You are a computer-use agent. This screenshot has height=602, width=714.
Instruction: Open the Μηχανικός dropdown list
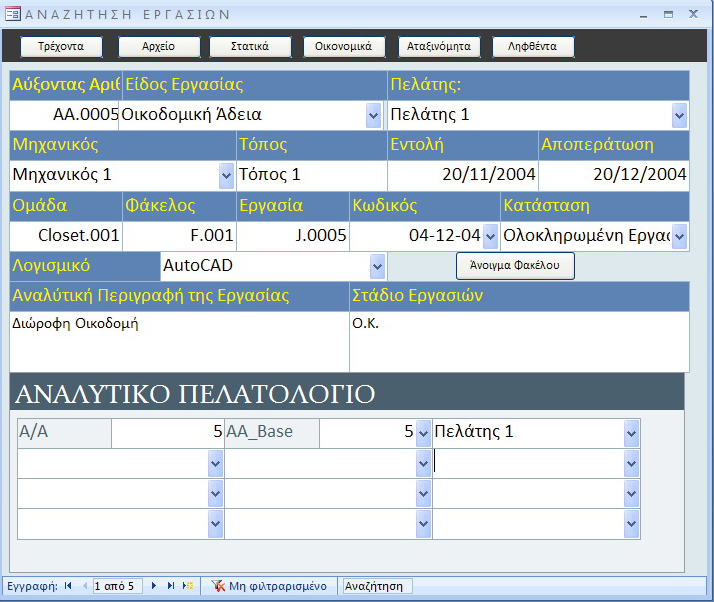coord(226,175)
